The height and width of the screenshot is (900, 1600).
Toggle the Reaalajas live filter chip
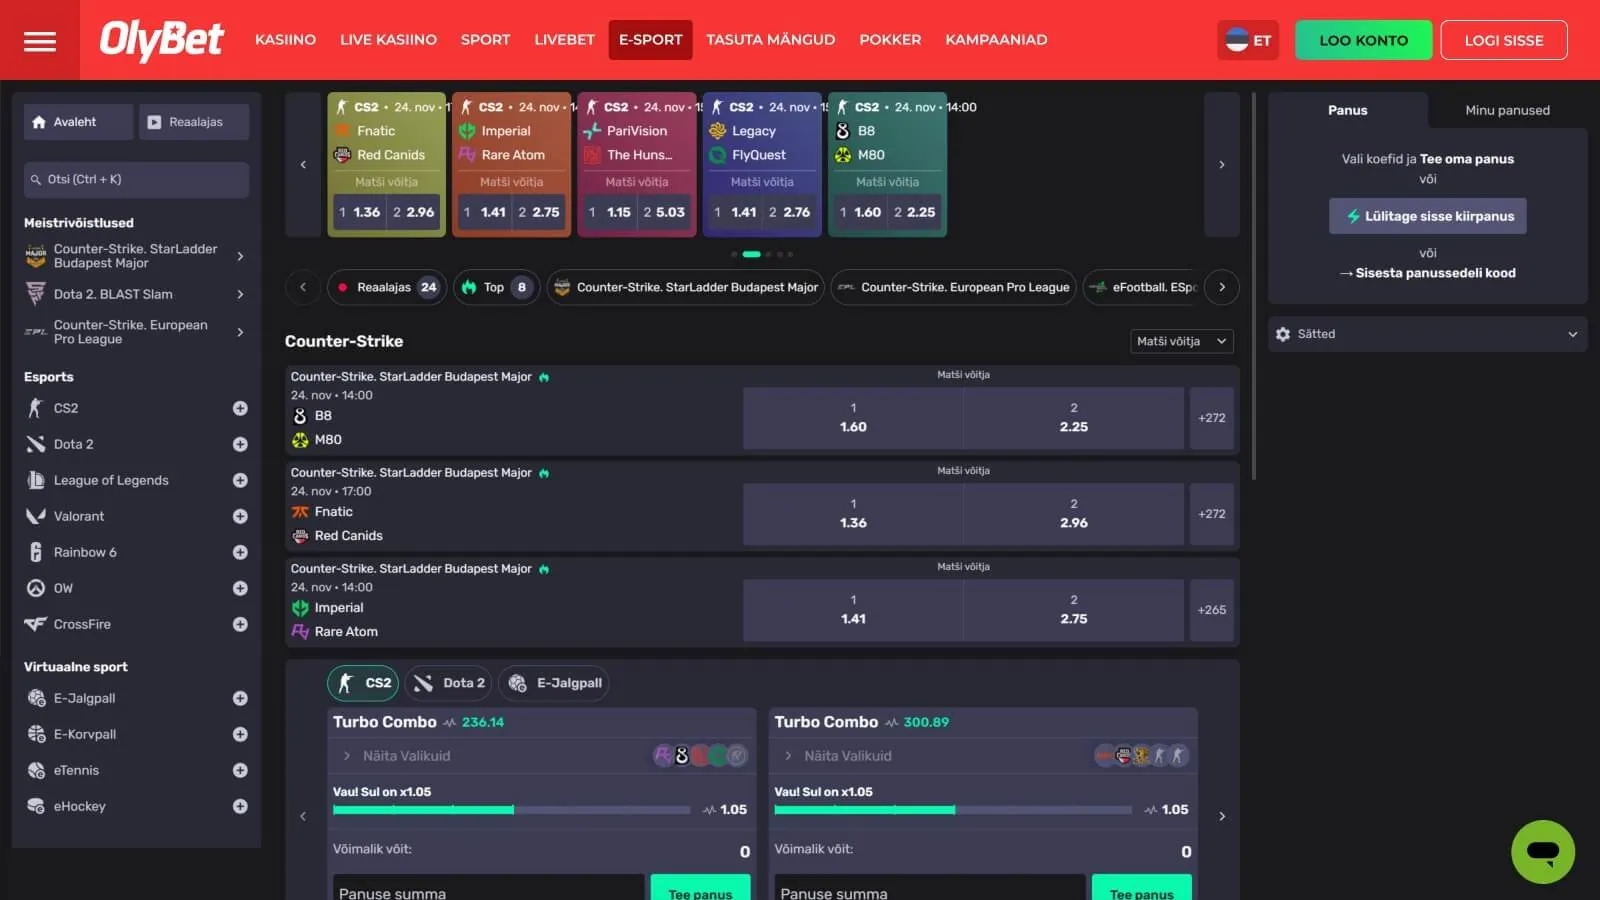pos(386,287)
